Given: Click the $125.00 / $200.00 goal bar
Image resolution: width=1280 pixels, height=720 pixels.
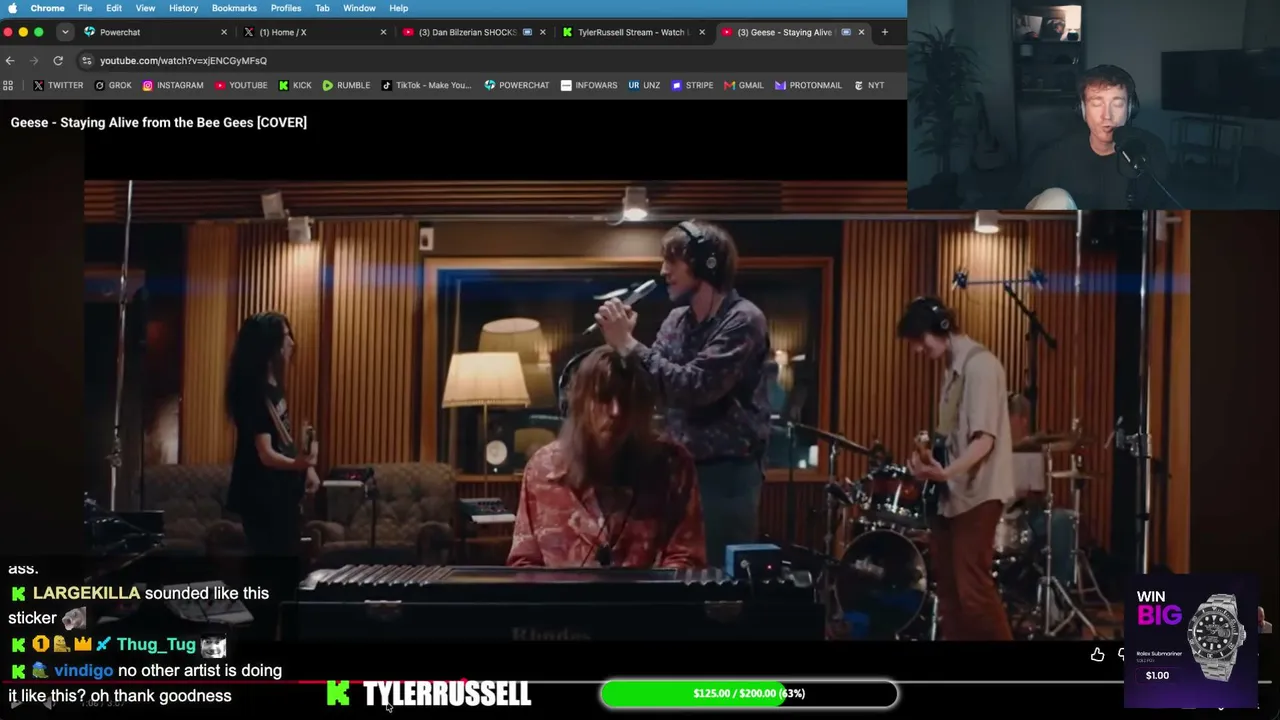Looking at the screenshot, I should (x=749, y=694).
